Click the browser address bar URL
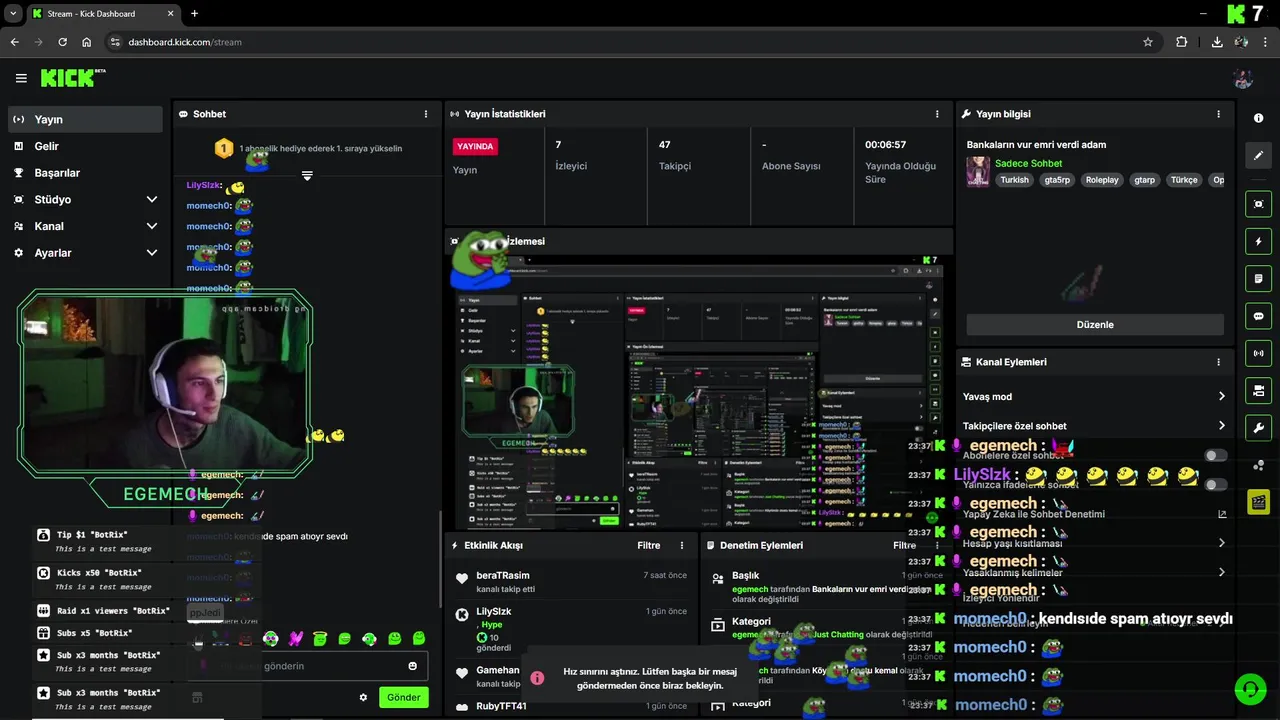This screenshot has width=1280, height=720. 185,42
